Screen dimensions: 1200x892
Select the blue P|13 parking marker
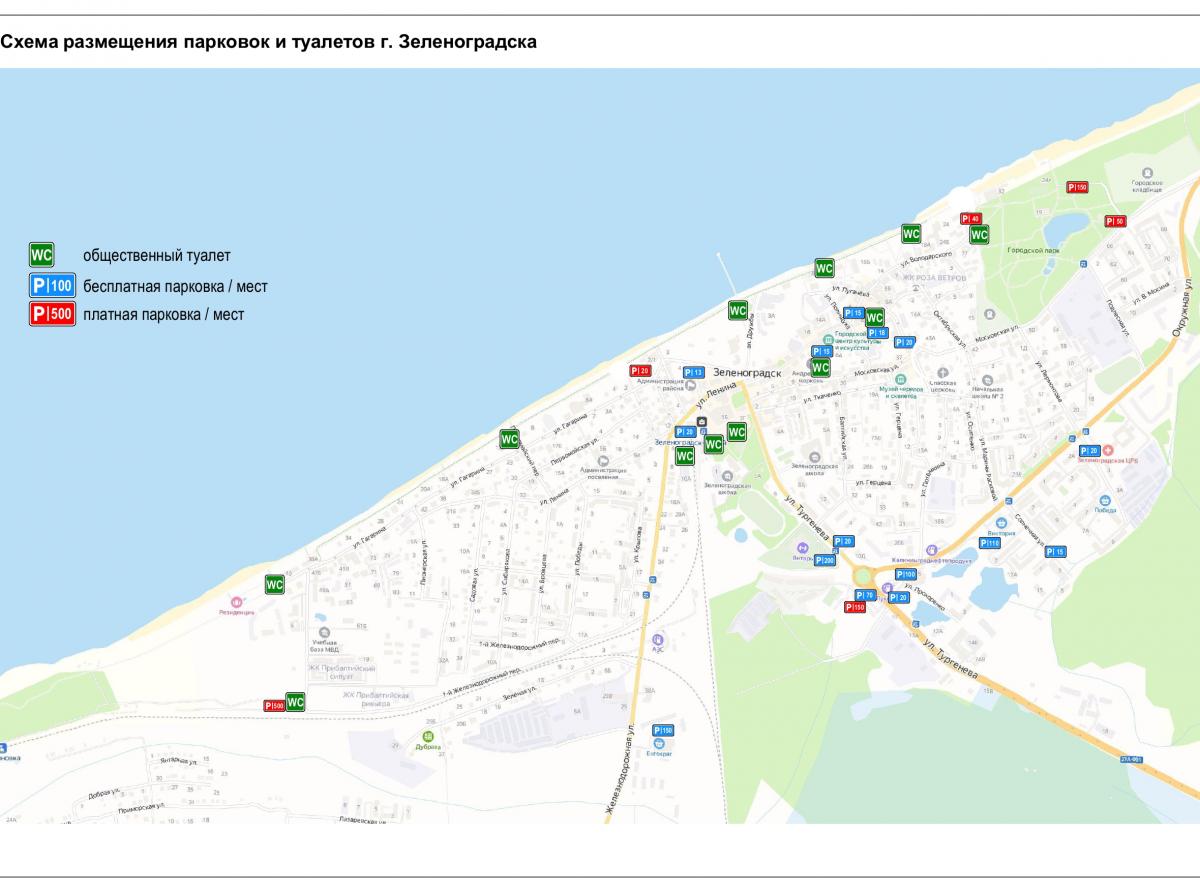[694, 372]
